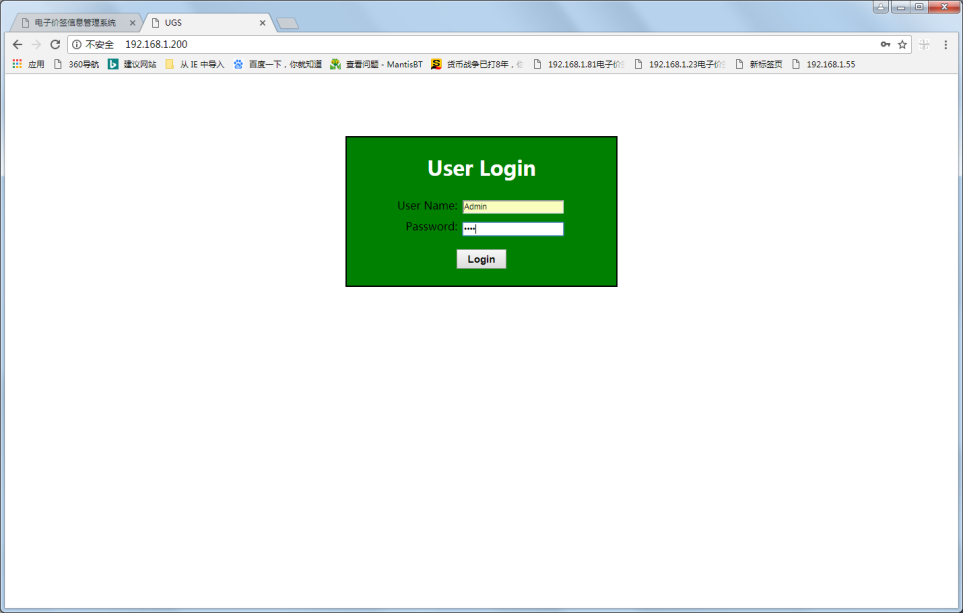Click the address bar URL 192.168.1.200
Viewport: 963px width, 613px height.
[156, 45]
